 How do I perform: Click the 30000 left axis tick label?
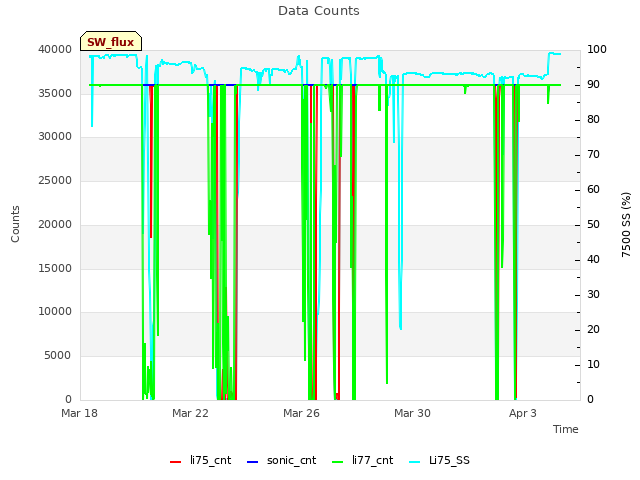point(55,137)
